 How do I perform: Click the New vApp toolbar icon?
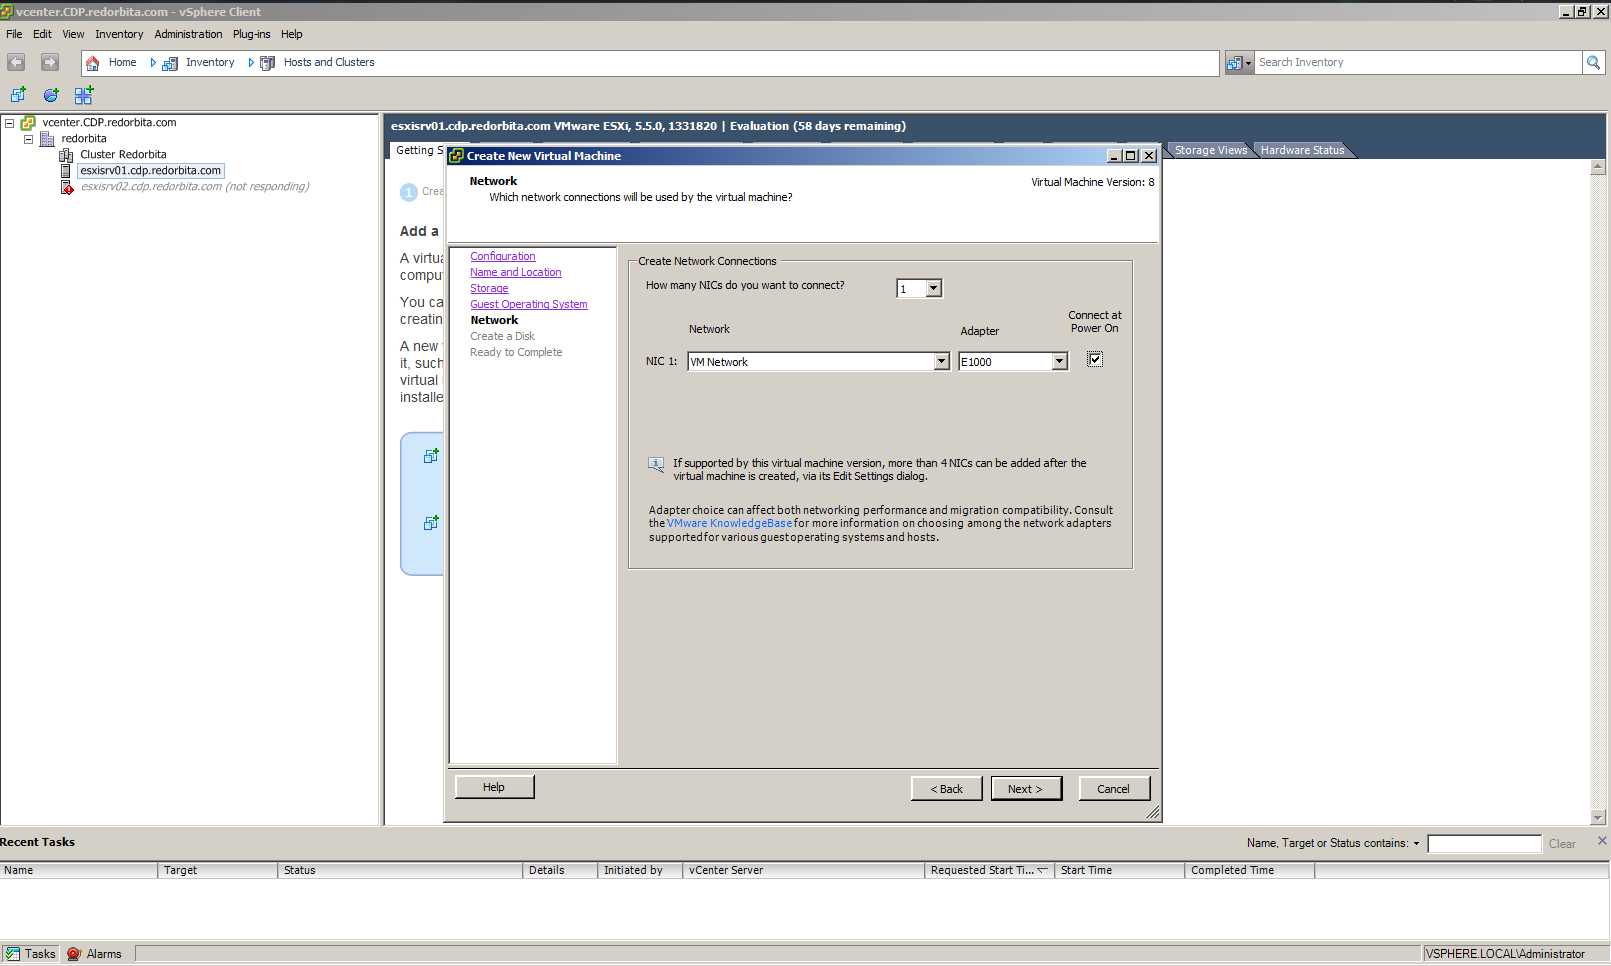tap(84, 95)
